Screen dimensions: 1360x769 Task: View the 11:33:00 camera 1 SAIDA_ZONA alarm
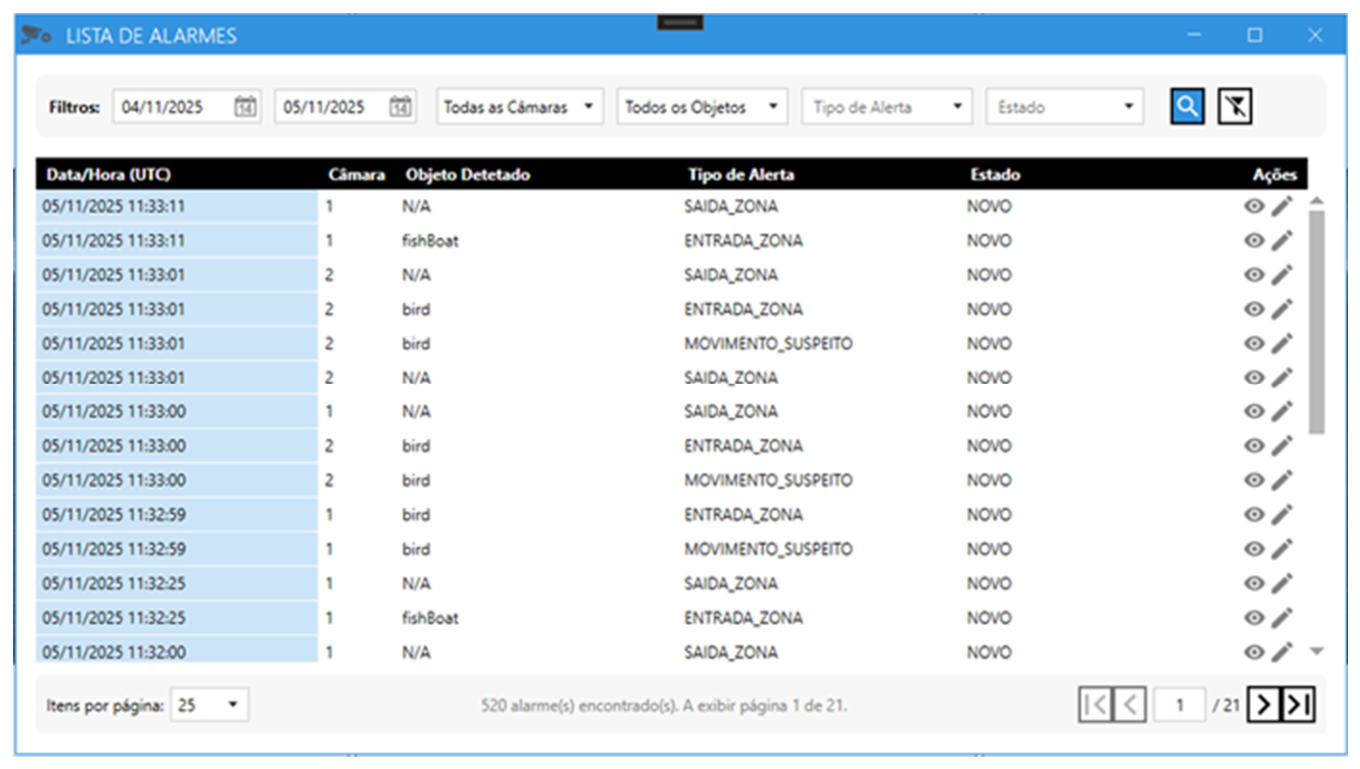pos(1254,411)
